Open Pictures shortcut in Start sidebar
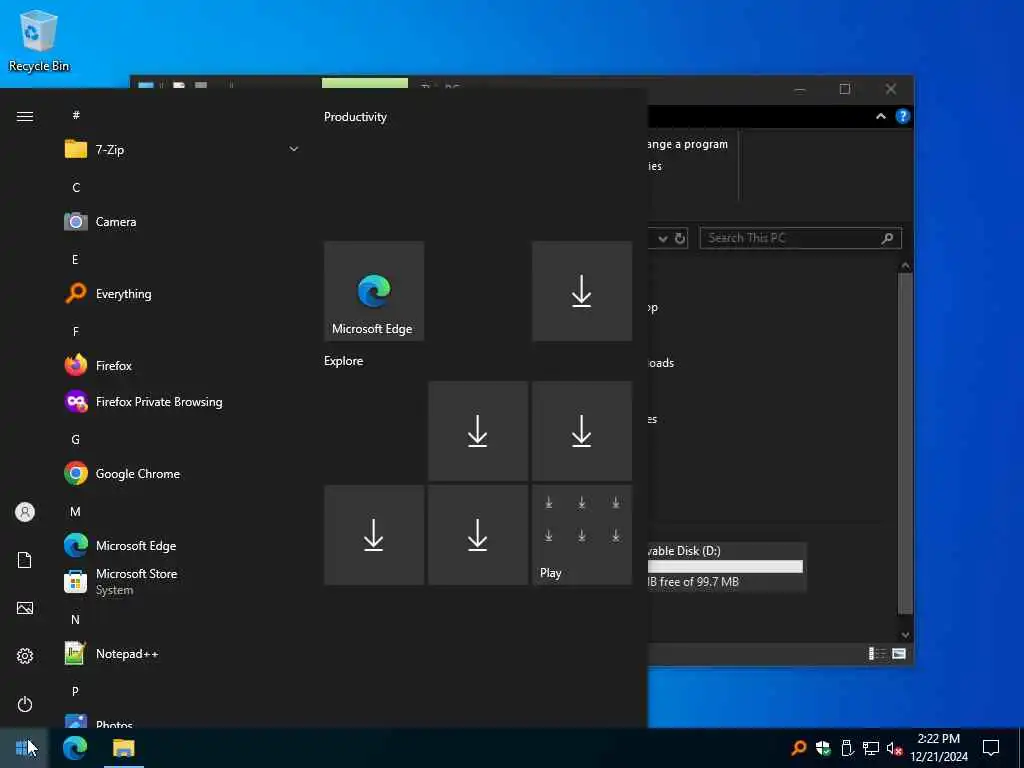This screenshot has height=768, width=1024. pyautogui.click(x=25, y=608)
